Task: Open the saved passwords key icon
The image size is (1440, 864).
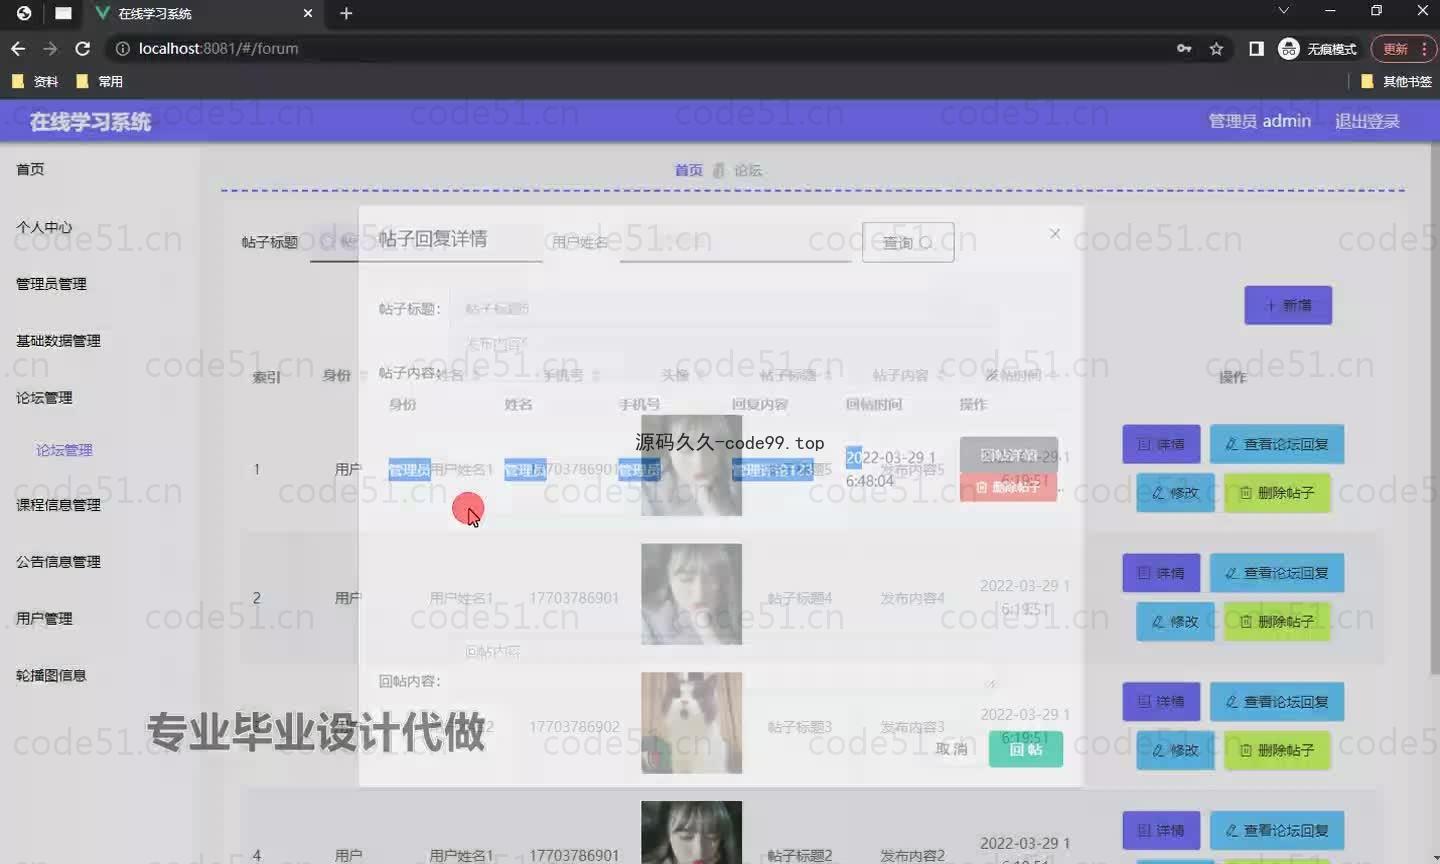Action: pyautogui.click(x=1184, y=48)
